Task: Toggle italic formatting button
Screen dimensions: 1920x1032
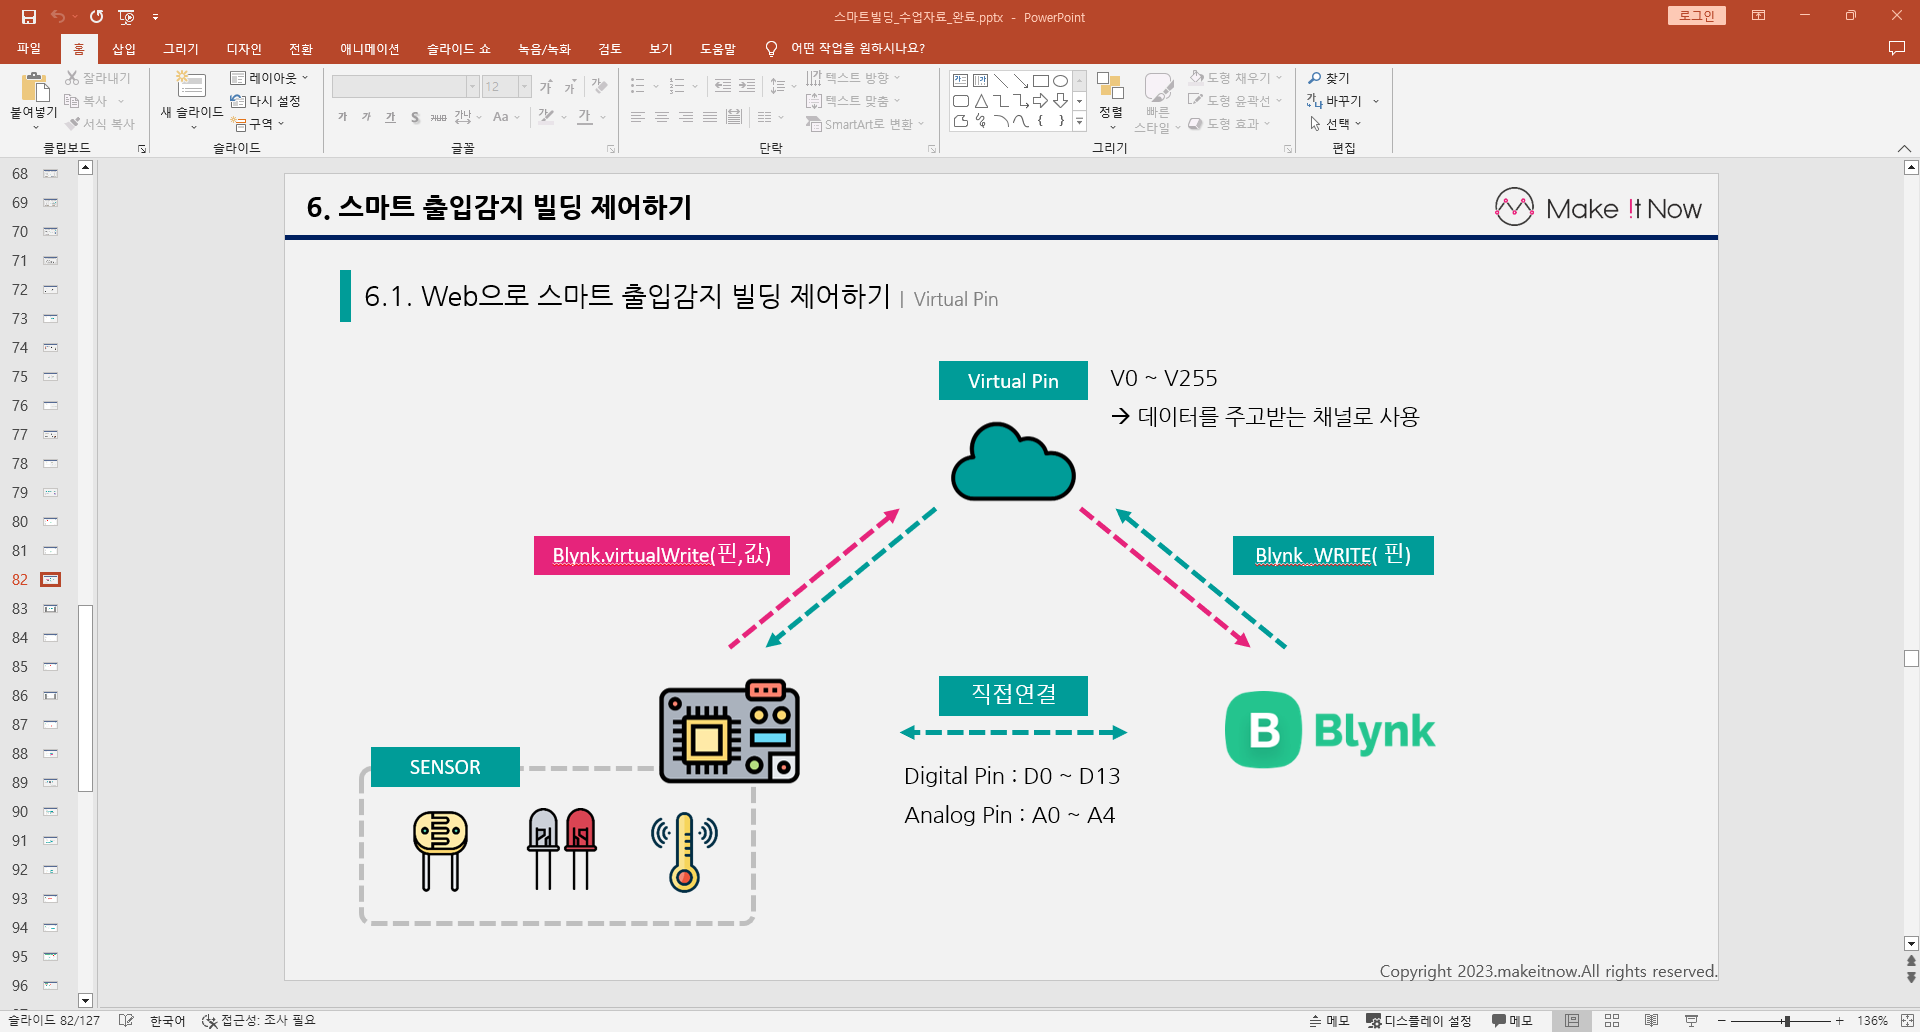Action: pos(366,117)
